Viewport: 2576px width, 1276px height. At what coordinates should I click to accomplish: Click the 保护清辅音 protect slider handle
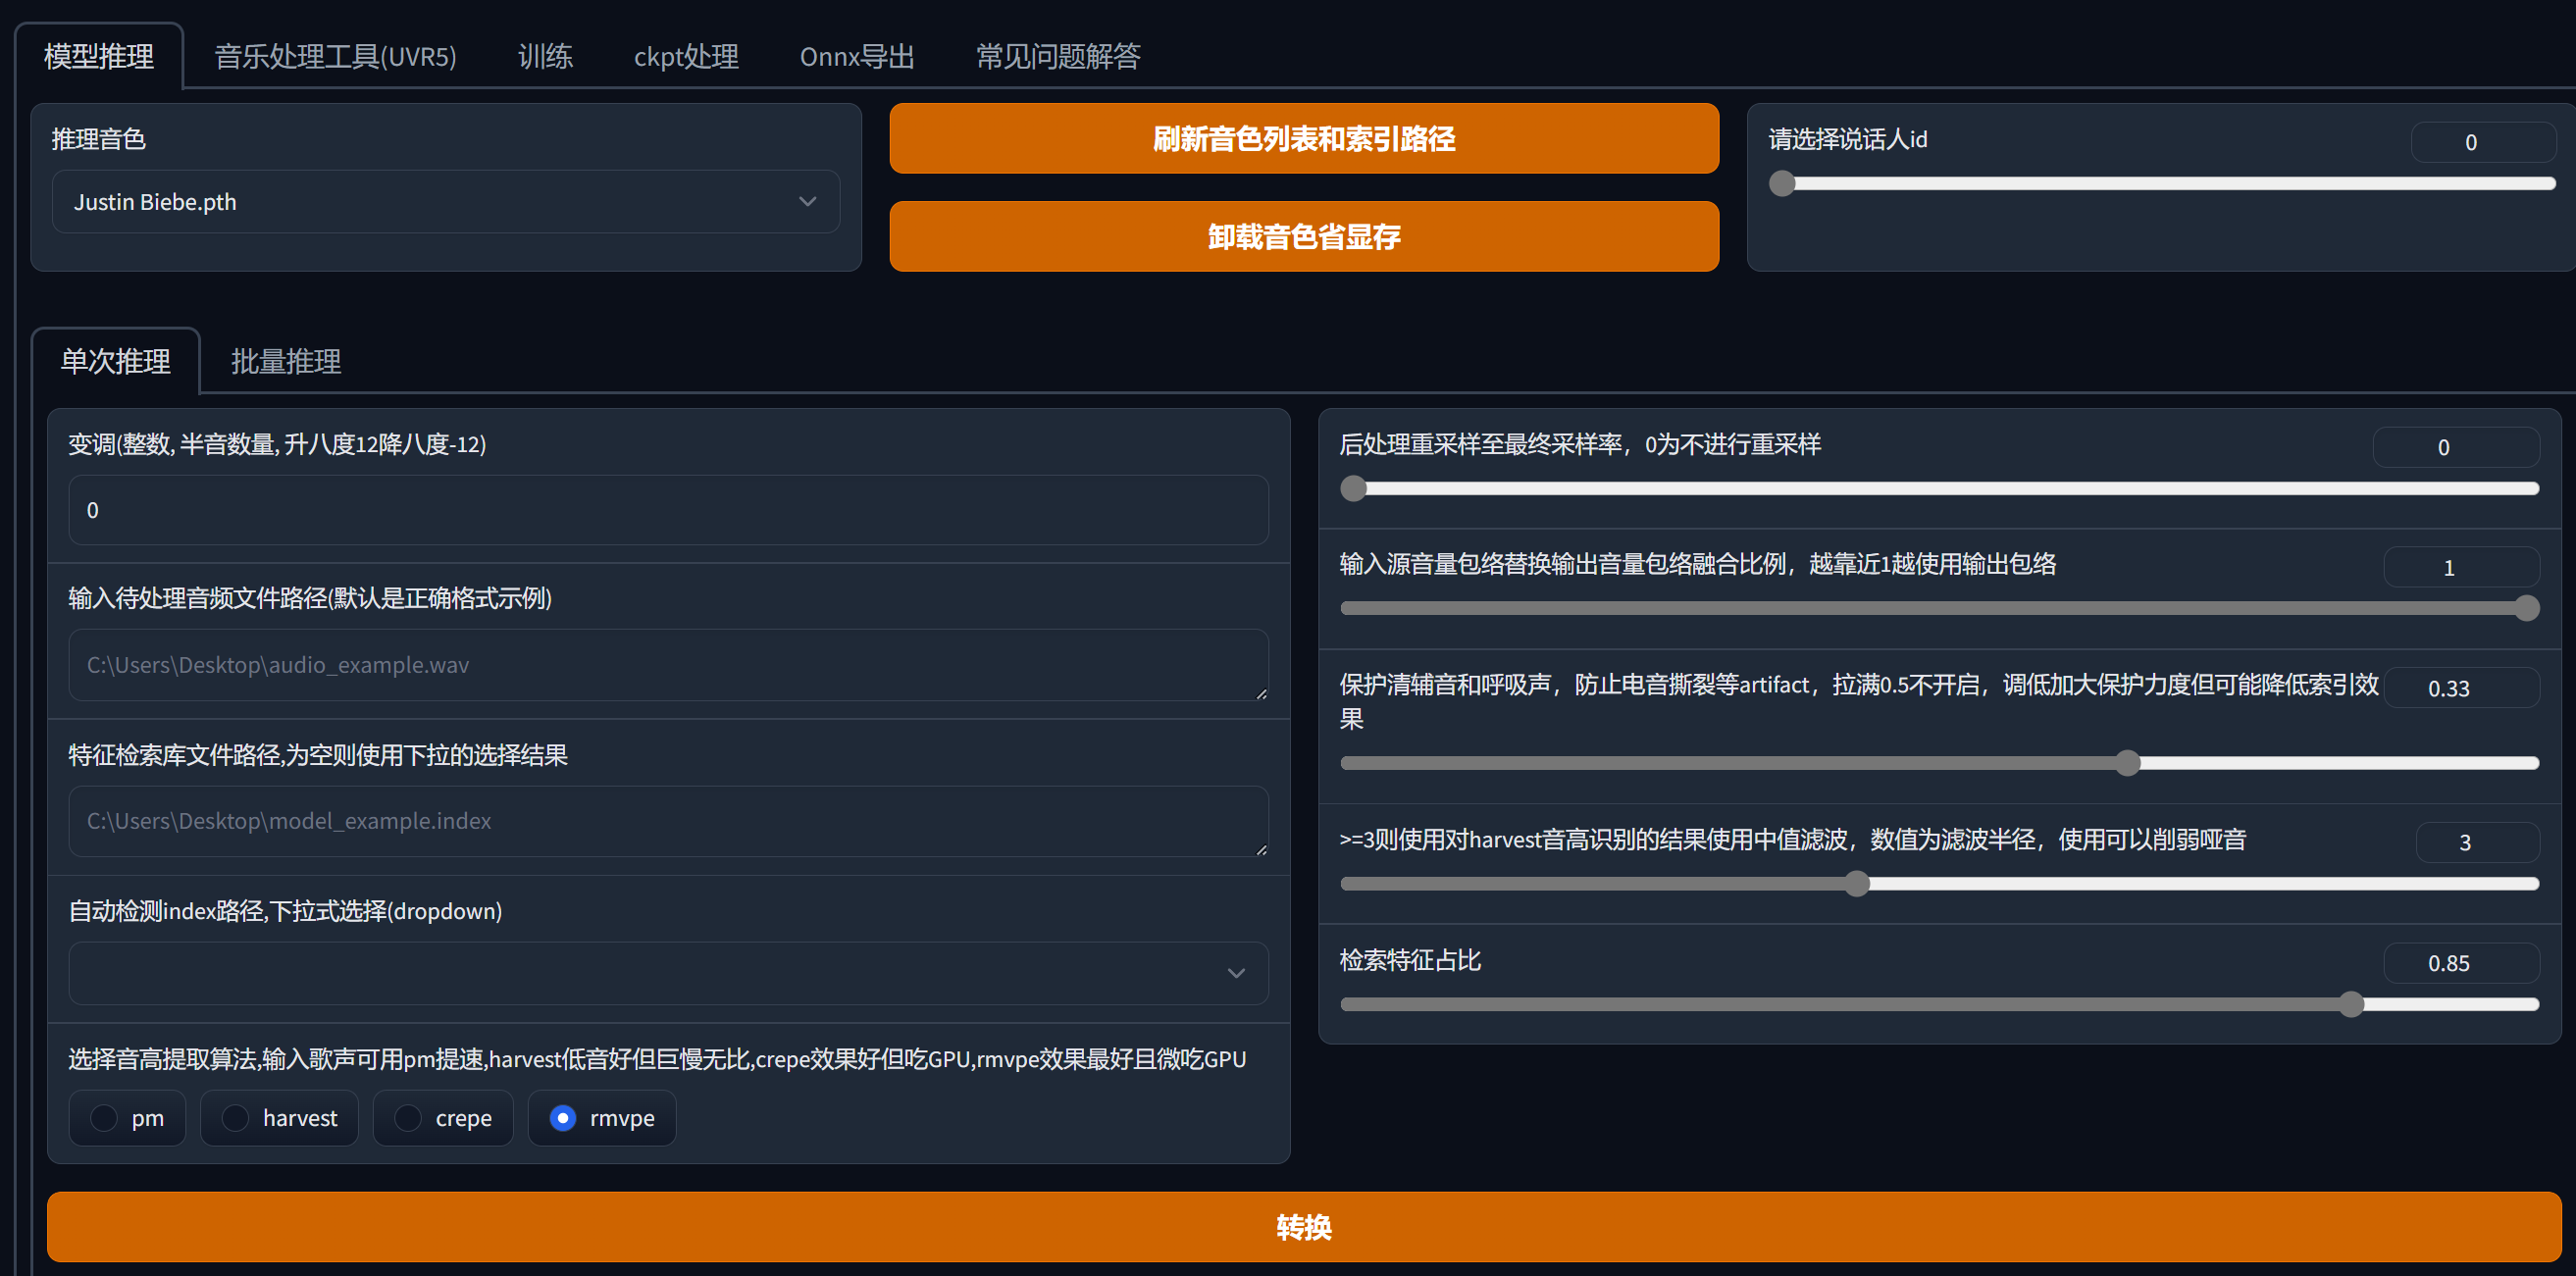[2128, 763]
